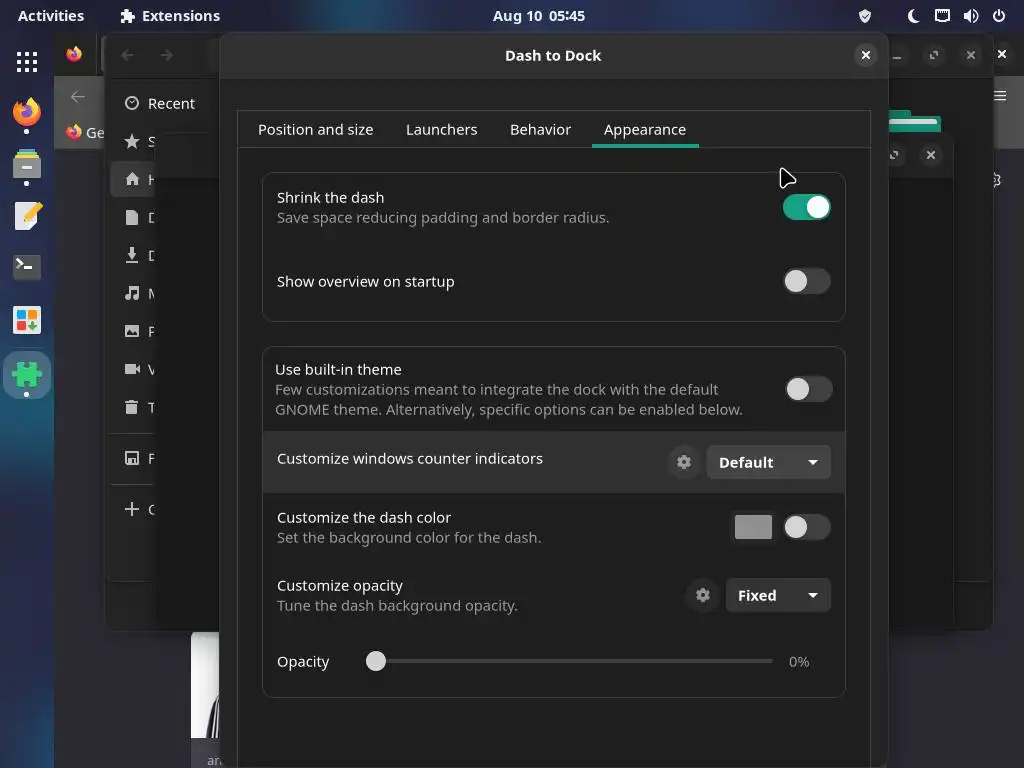Image resolution: width=1024 pixels, height=768 pixels.
Task: Open Downloads icon in Files sidebar
Action: pyautogui.click(x=132, y=255)
